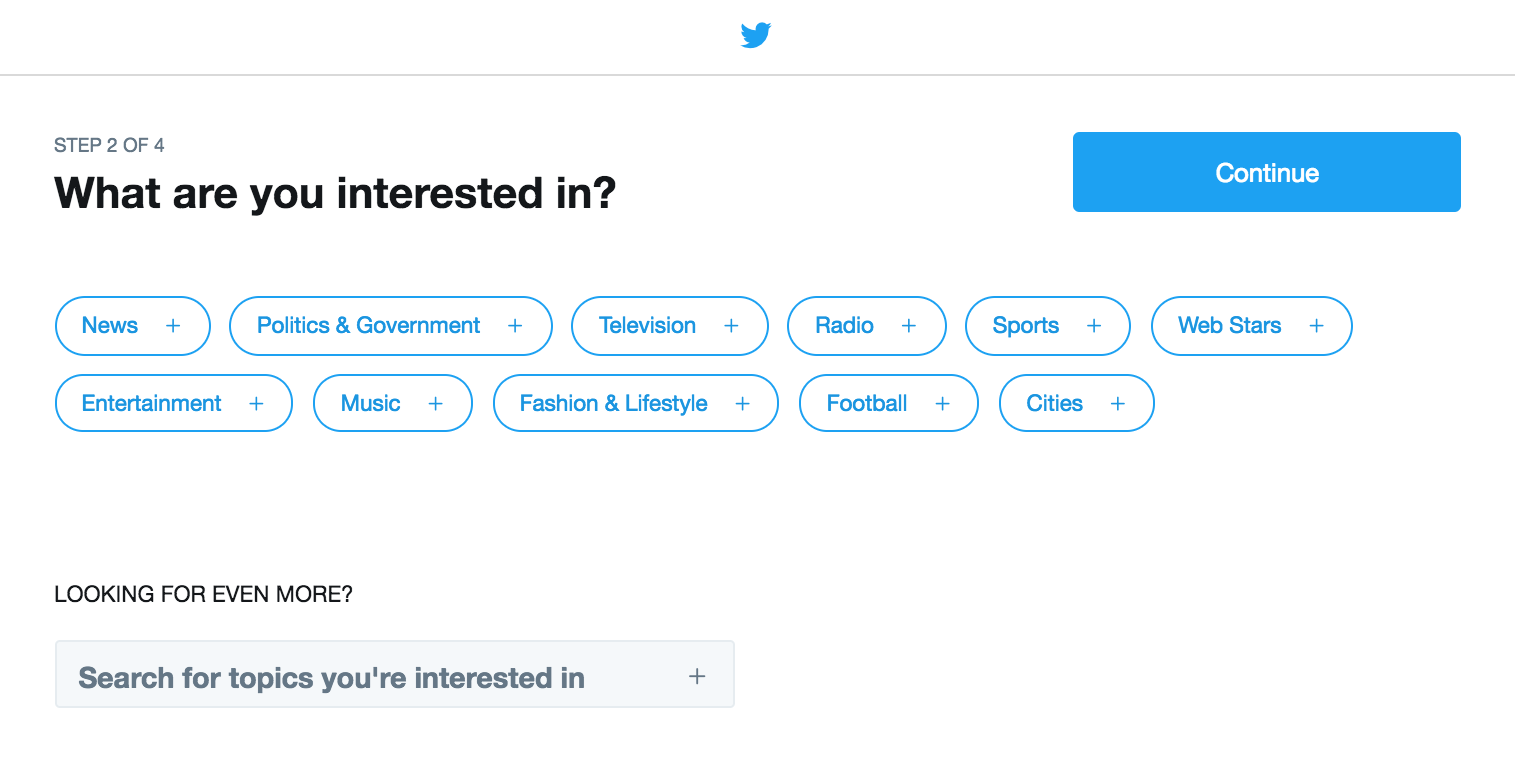Image resolution: width=1515 pixels, height=774 pixels.
Task: Click the plus icon on Radio
Action: (909, 326)
